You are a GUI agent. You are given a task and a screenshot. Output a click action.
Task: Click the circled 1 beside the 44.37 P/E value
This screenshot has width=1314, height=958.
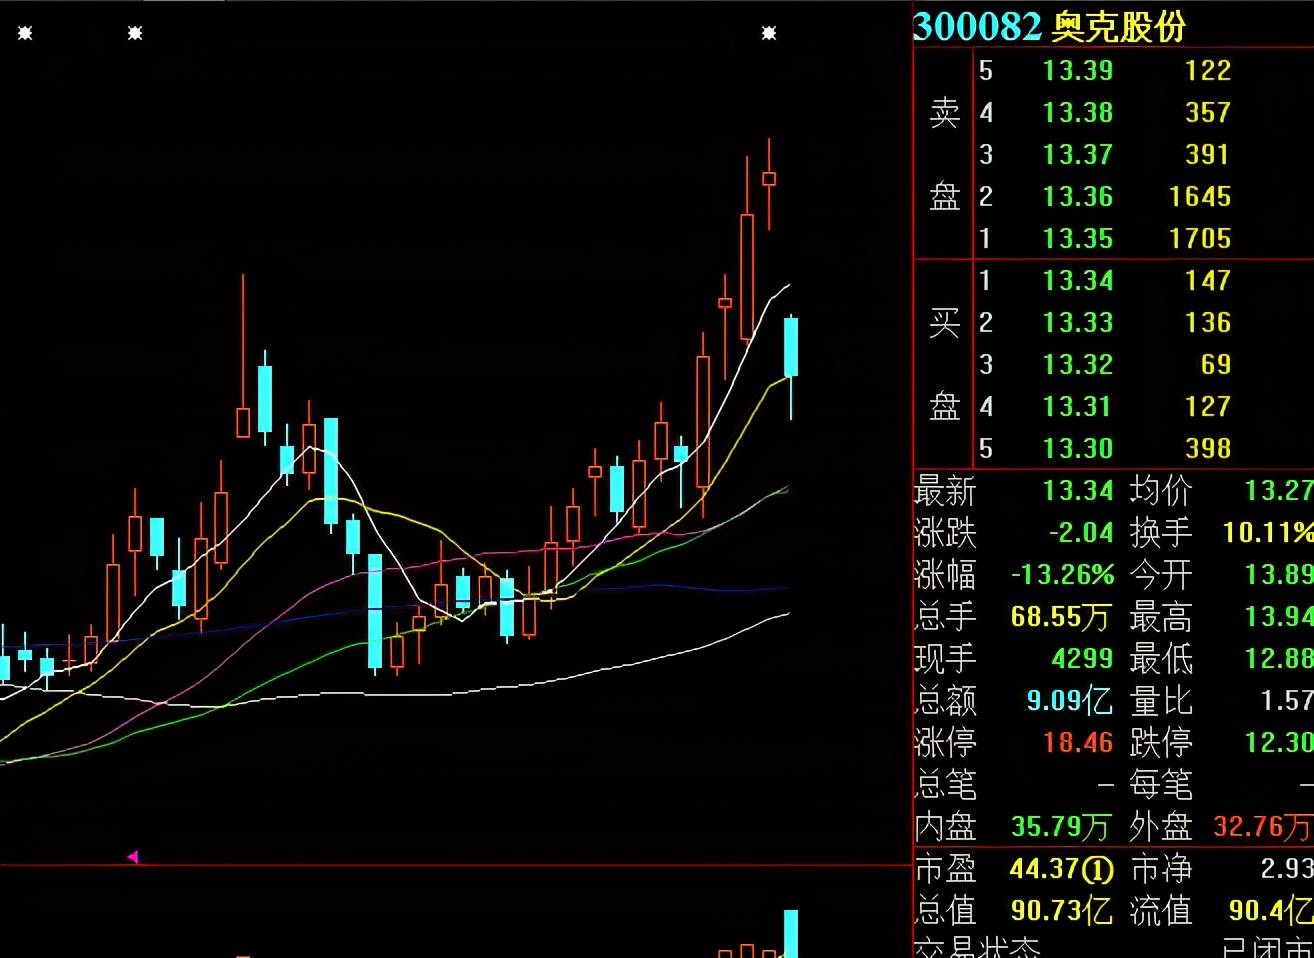click(1099, 868)
